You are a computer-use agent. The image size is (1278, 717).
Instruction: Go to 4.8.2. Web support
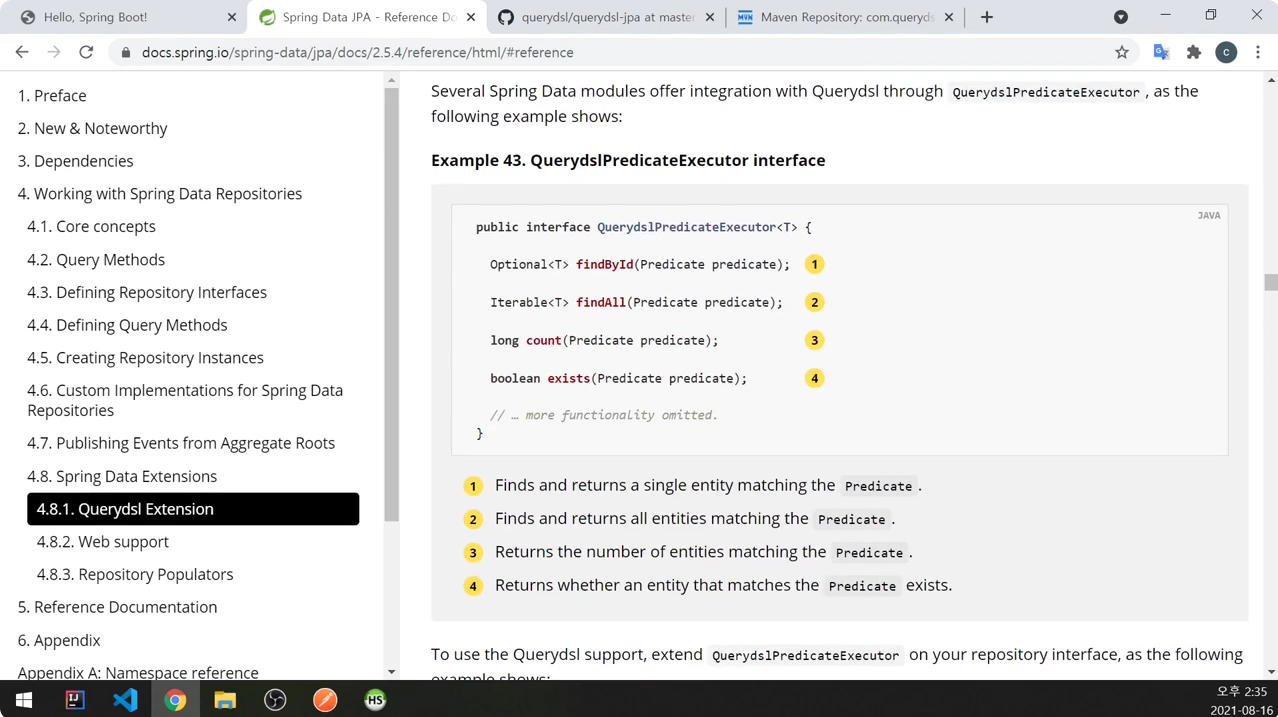tap(103, 542)
